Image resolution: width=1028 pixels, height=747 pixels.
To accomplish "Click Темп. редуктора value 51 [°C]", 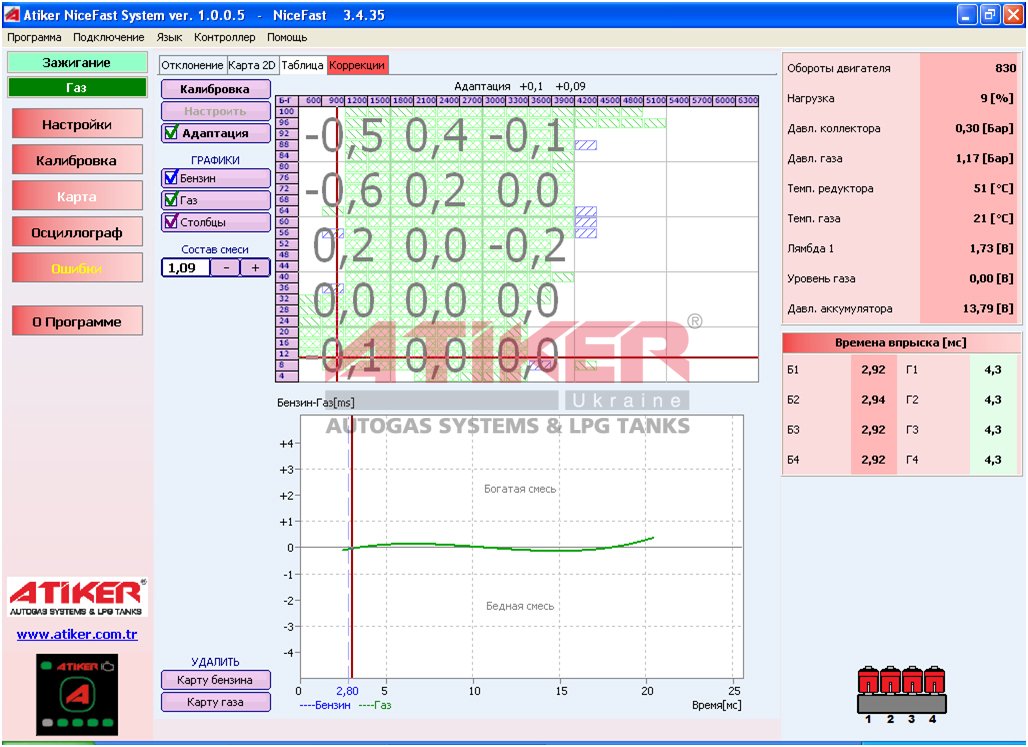I will [x=994, y=188].
